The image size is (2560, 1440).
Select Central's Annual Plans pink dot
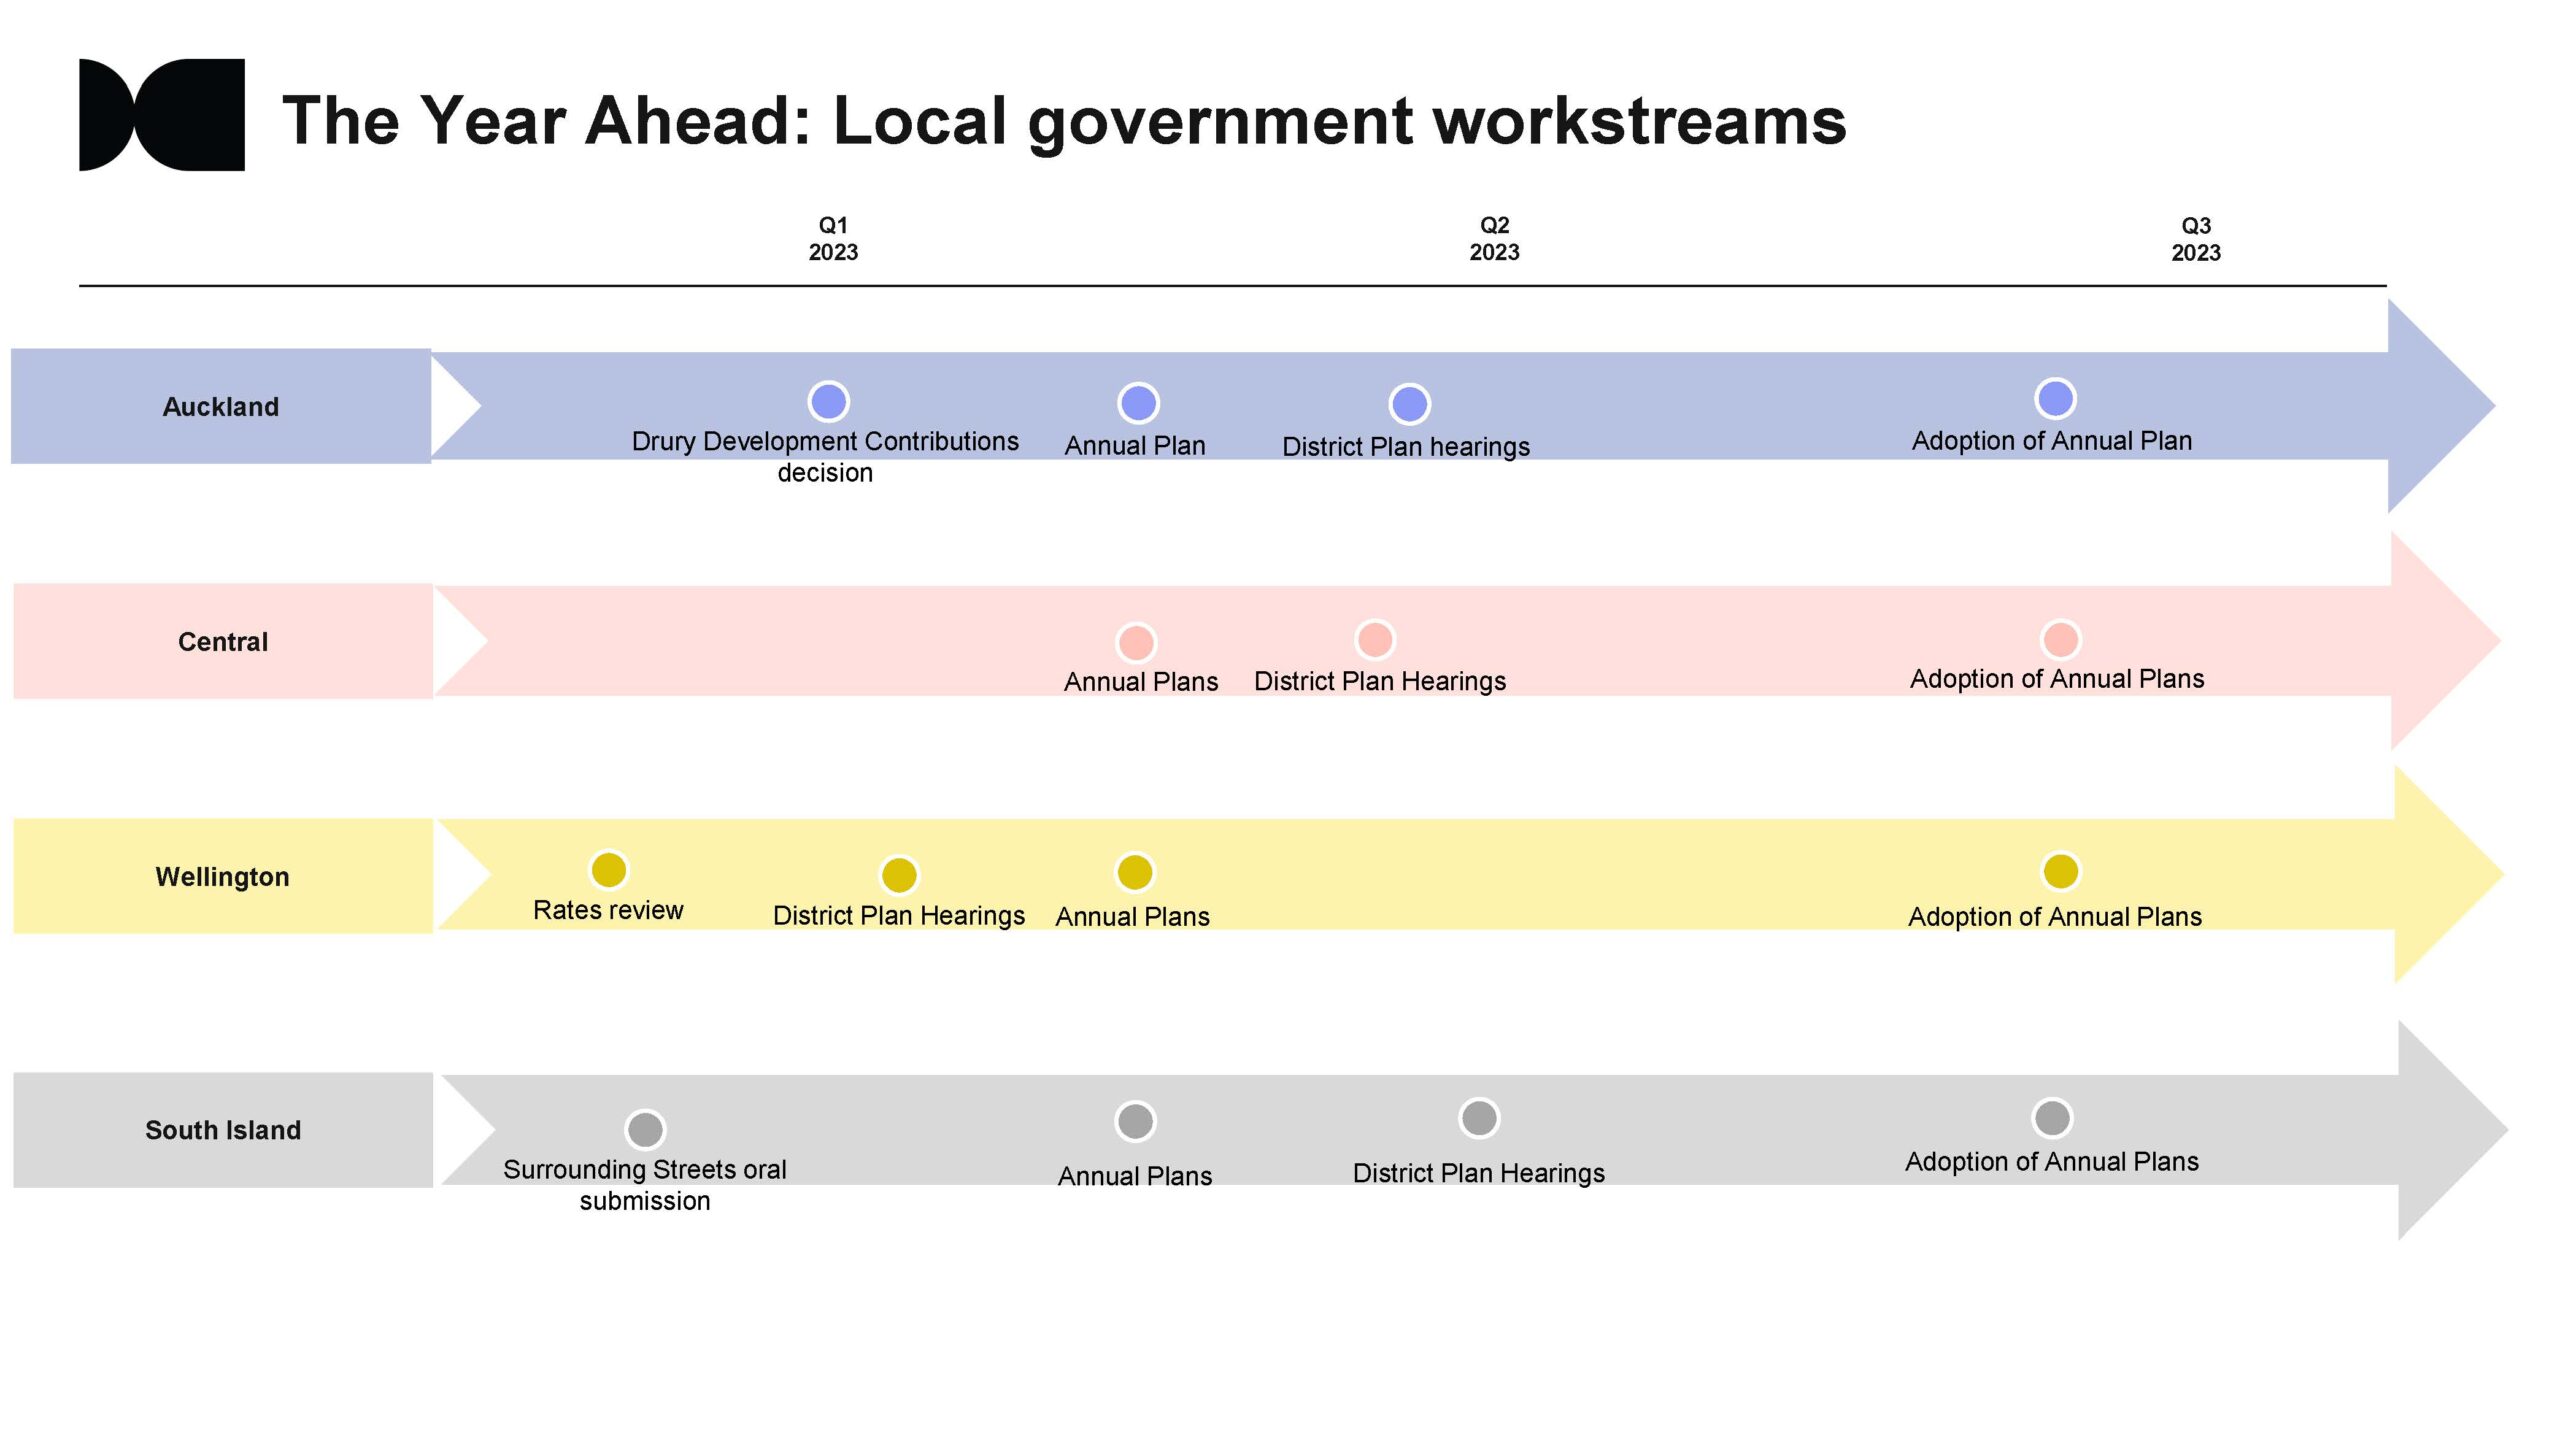[1136, 642]
